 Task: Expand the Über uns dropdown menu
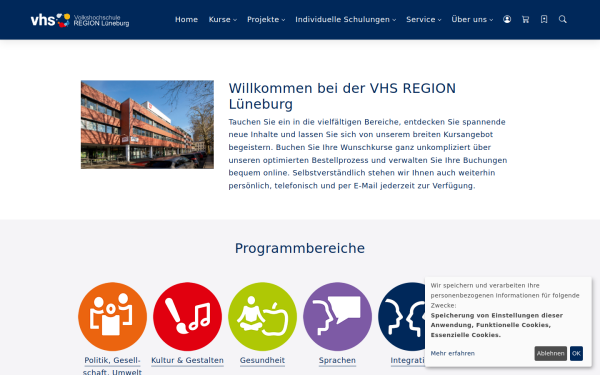[472, 20]
